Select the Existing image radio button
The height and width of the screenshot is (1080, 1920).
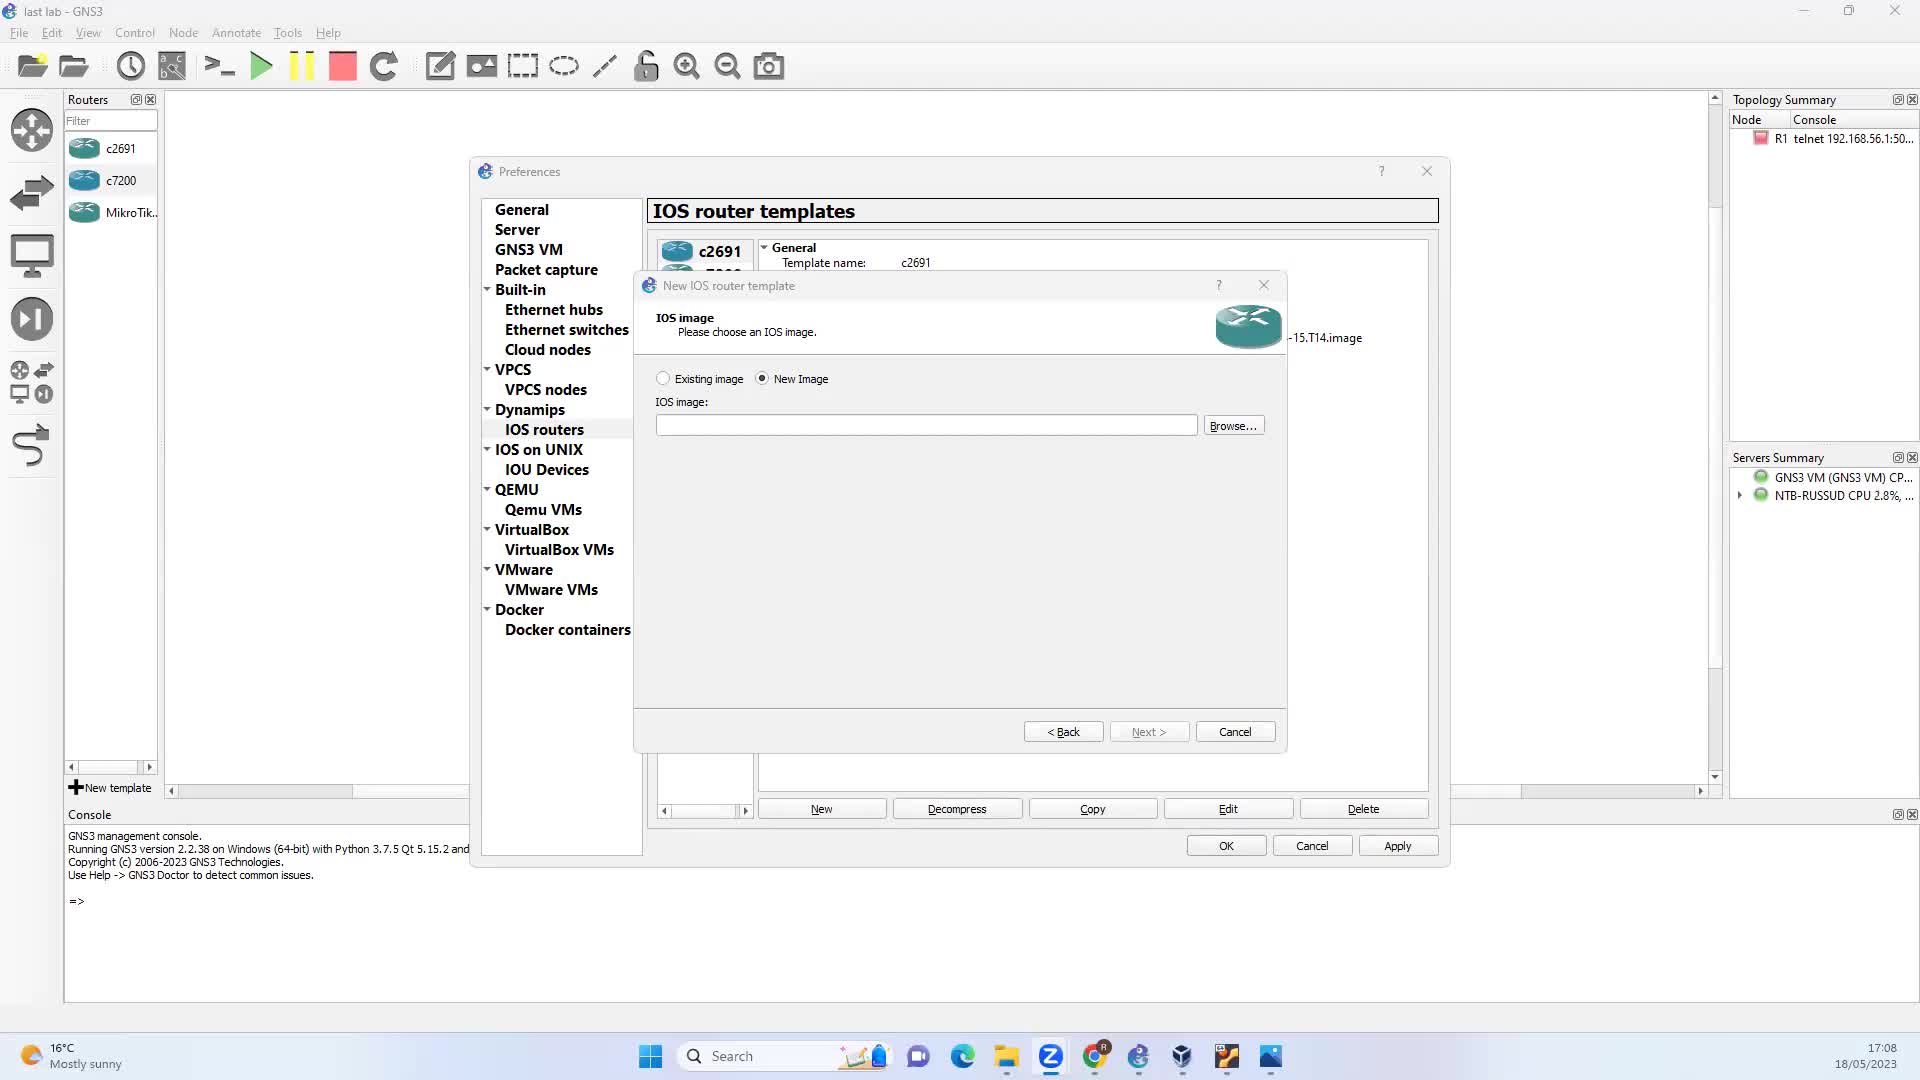pos(663,378)
